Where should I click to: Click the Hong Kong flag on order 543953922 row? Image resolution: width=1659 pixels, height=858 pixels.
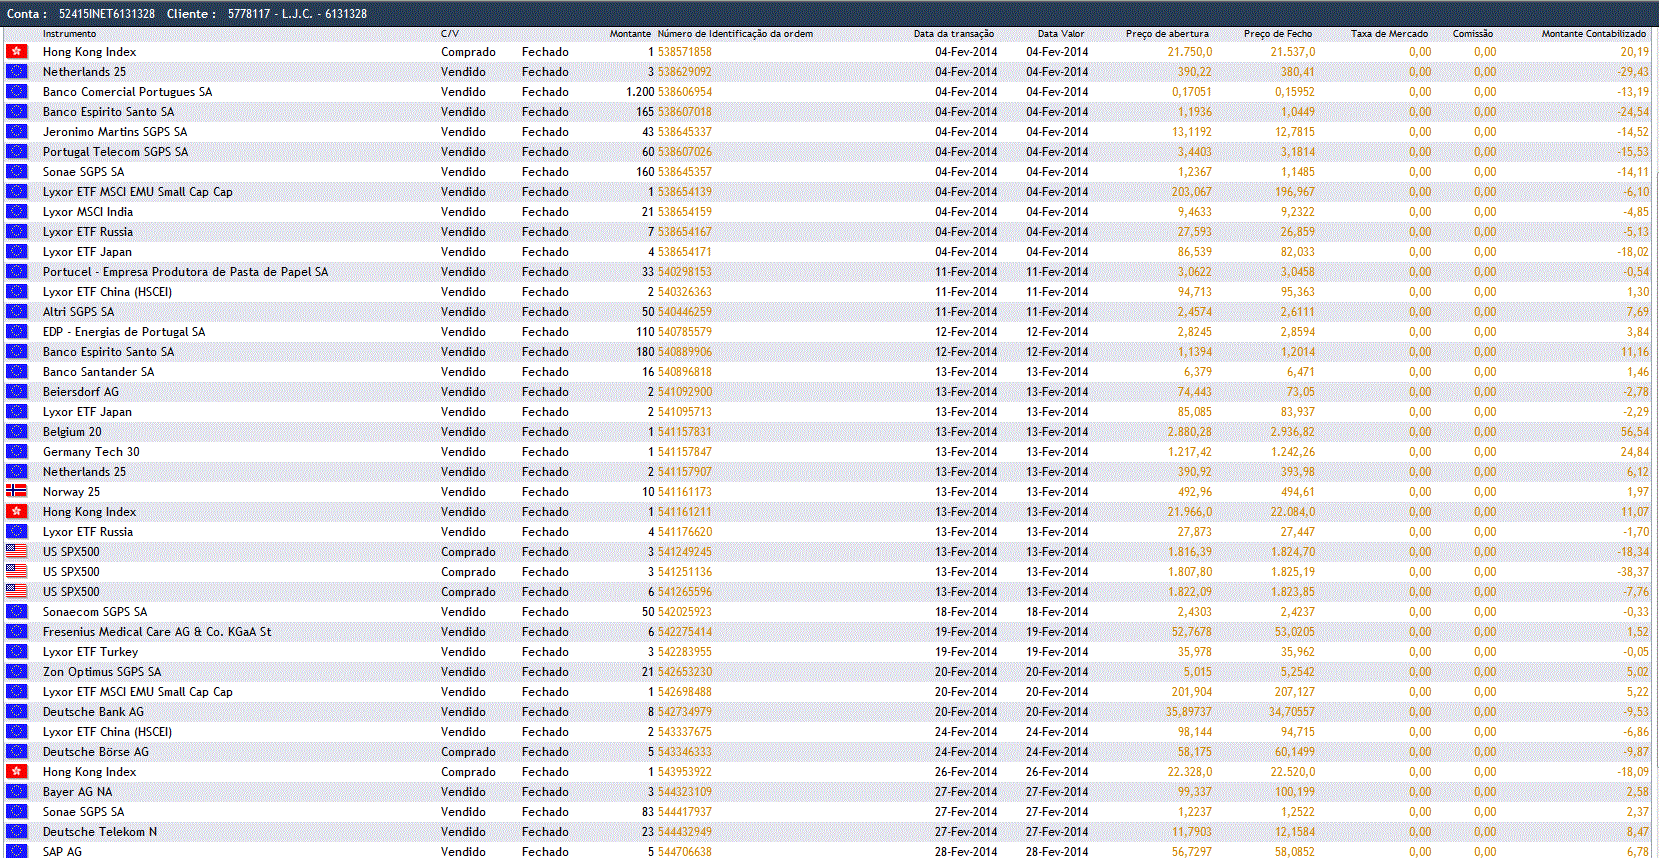click(x=16, y=771)
